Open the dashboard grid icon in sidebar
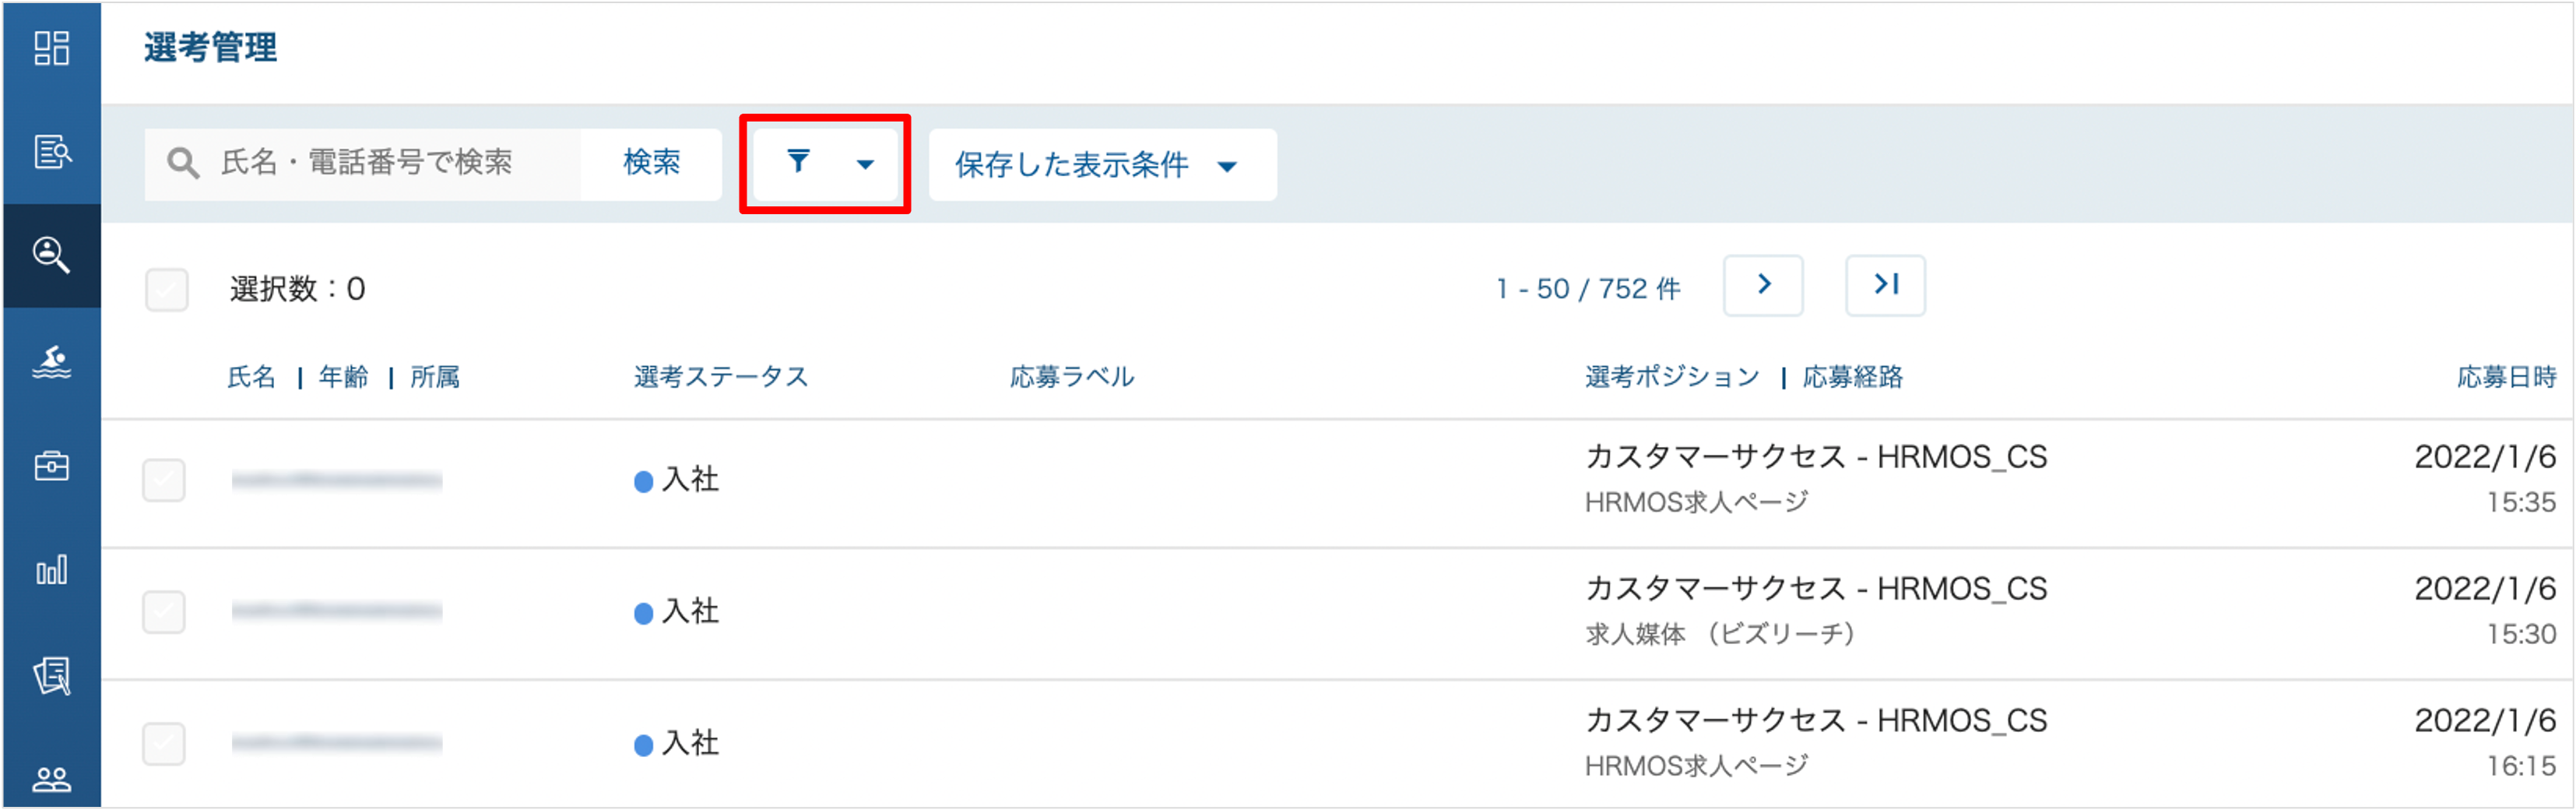The image size is (2576, 810). [x=51, y=48]
